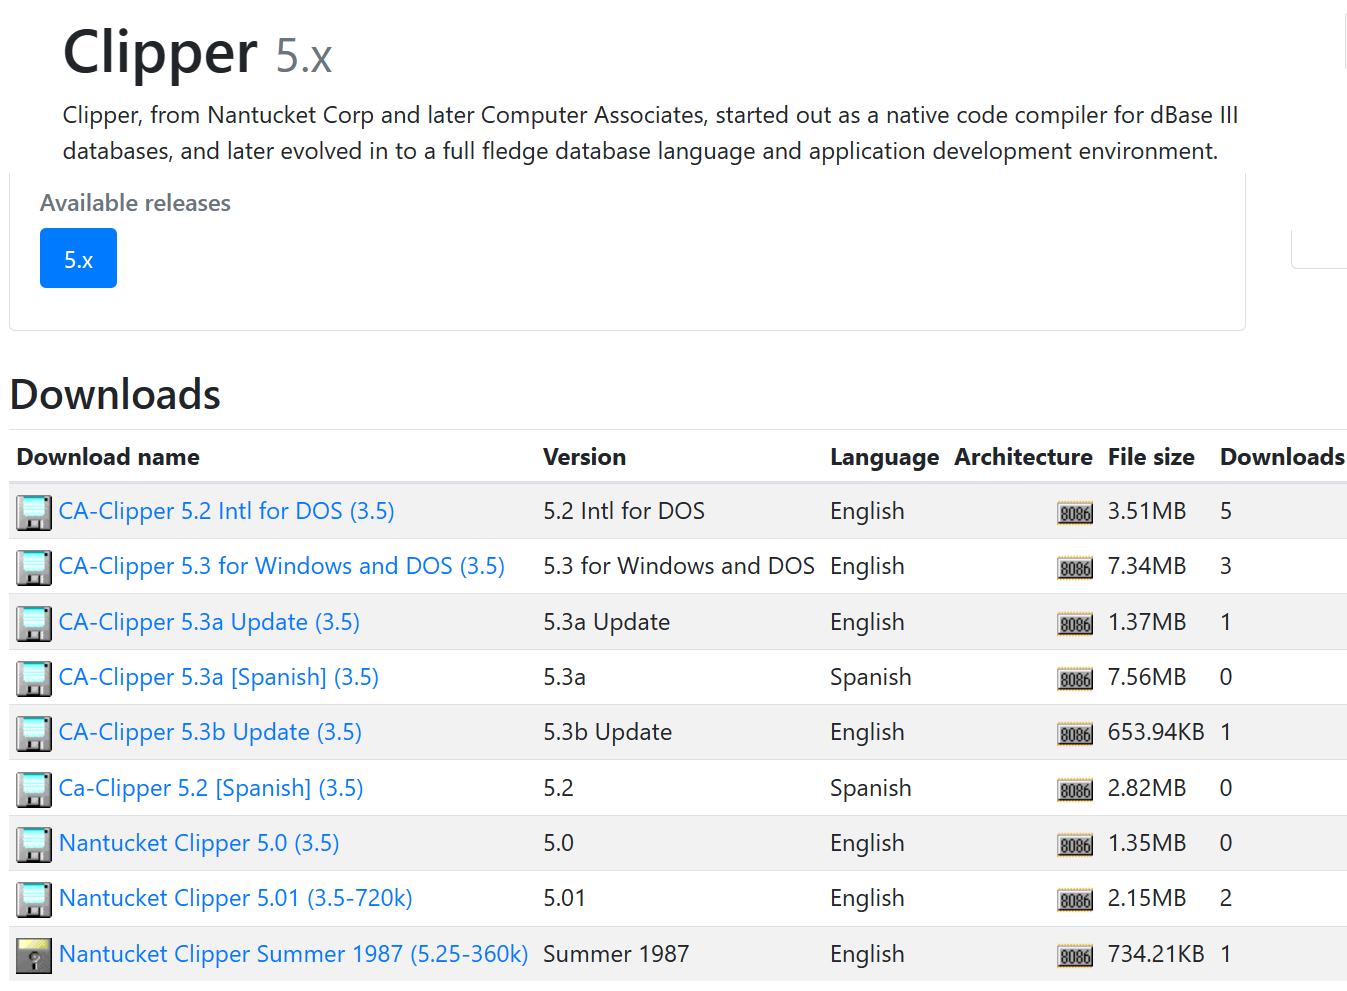Click the 5.25 disk icon for Summer 1987
This screenshot has height=991, width=1347.
pos(34,955)
